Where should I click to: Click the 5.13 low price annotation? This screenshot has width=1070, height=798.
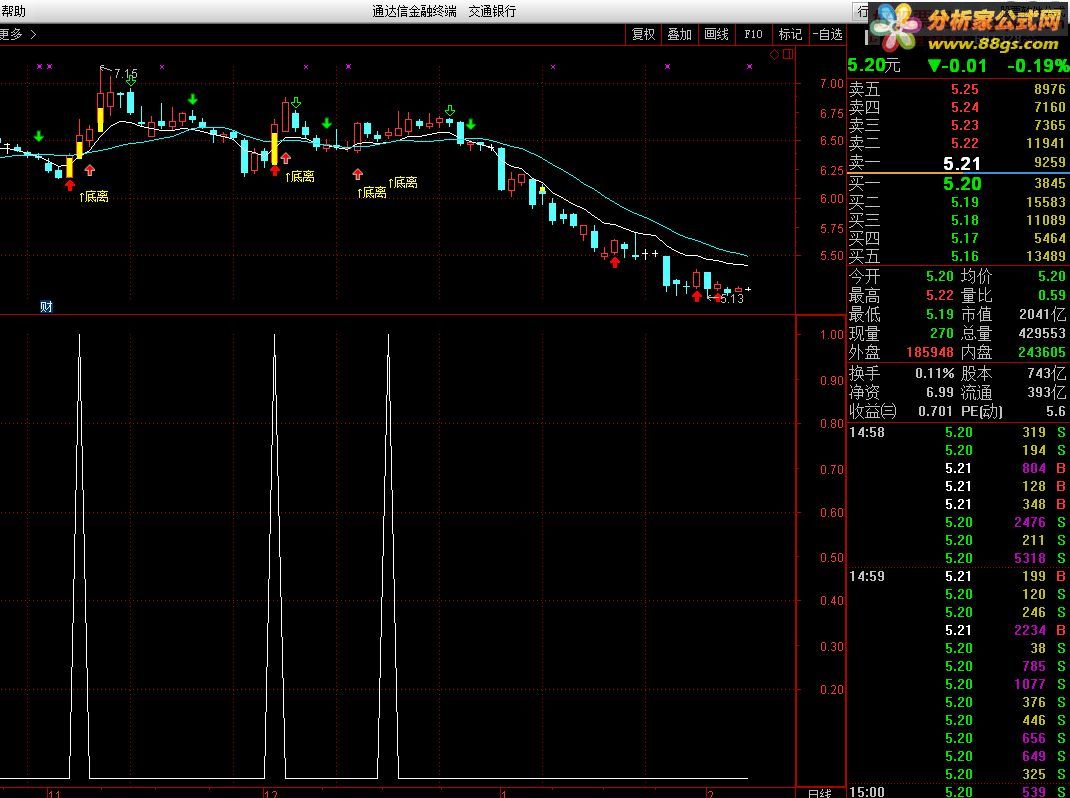click(x=732, y=298)
